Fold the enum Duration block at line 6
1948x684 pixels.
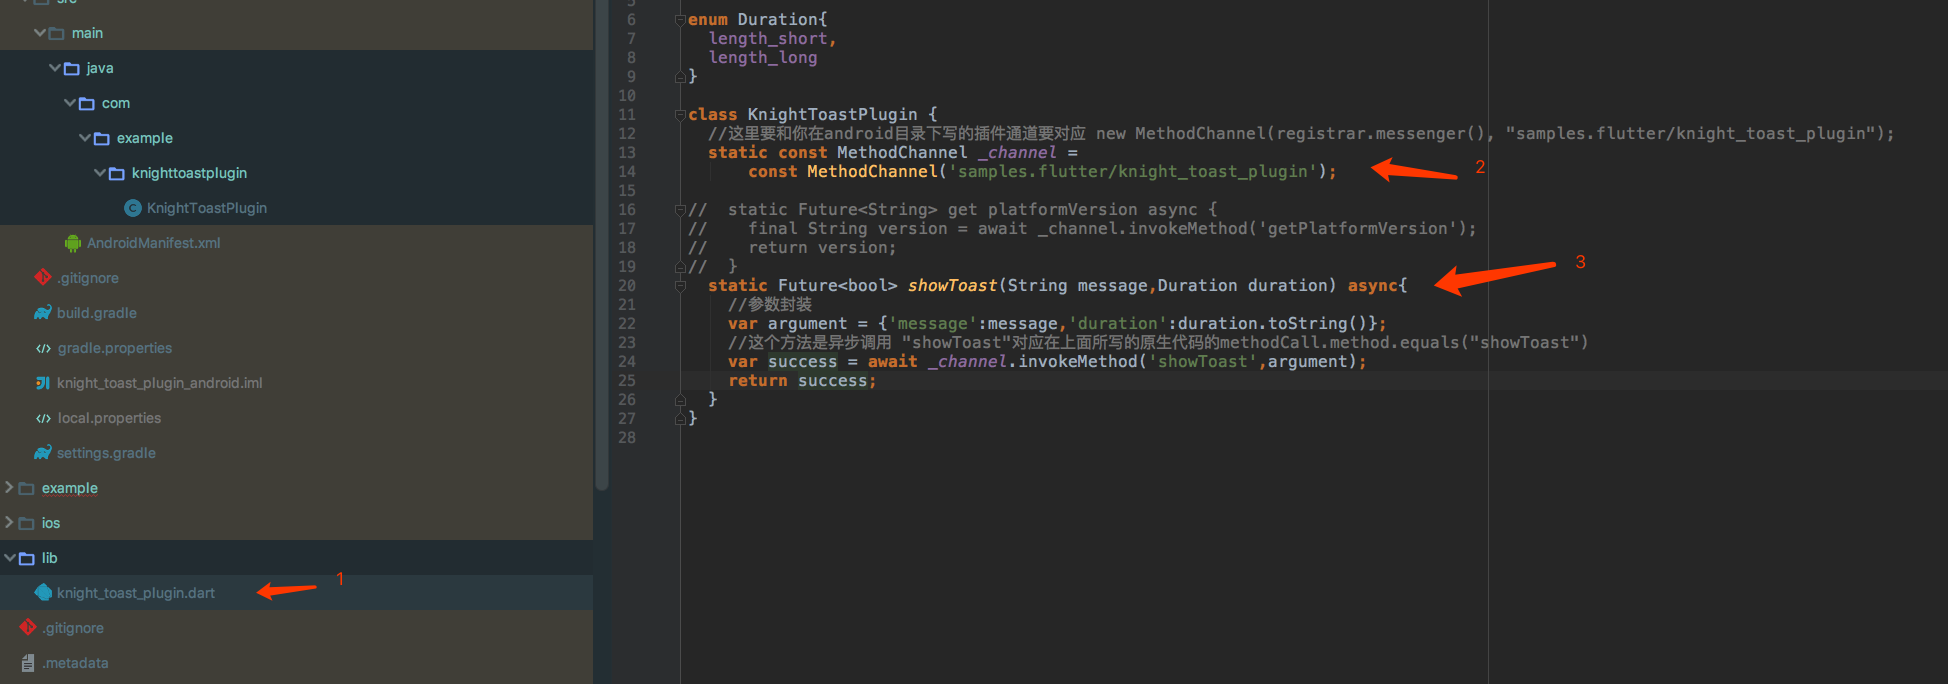tap(680, 20)
